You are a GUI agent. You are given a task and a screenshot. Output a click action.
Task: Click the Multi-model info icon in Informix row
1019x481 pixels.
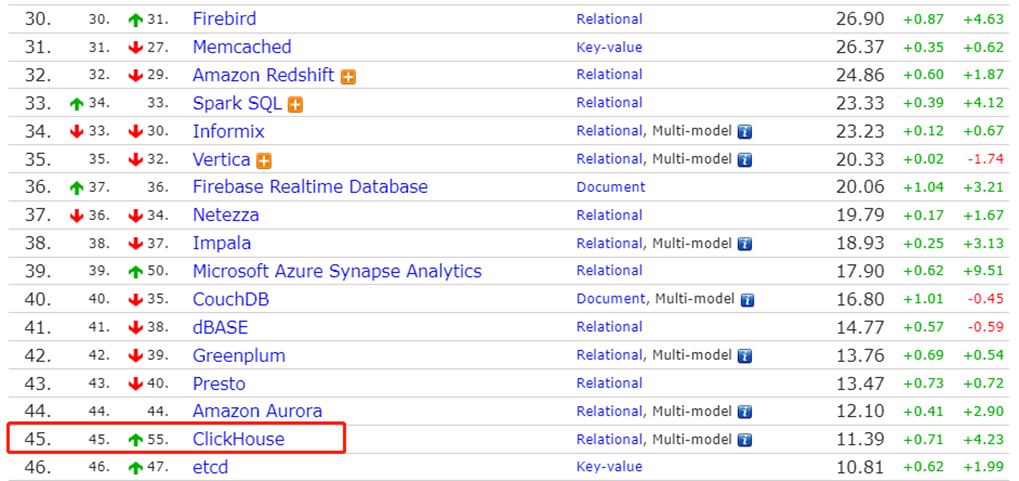coord(745,132)
